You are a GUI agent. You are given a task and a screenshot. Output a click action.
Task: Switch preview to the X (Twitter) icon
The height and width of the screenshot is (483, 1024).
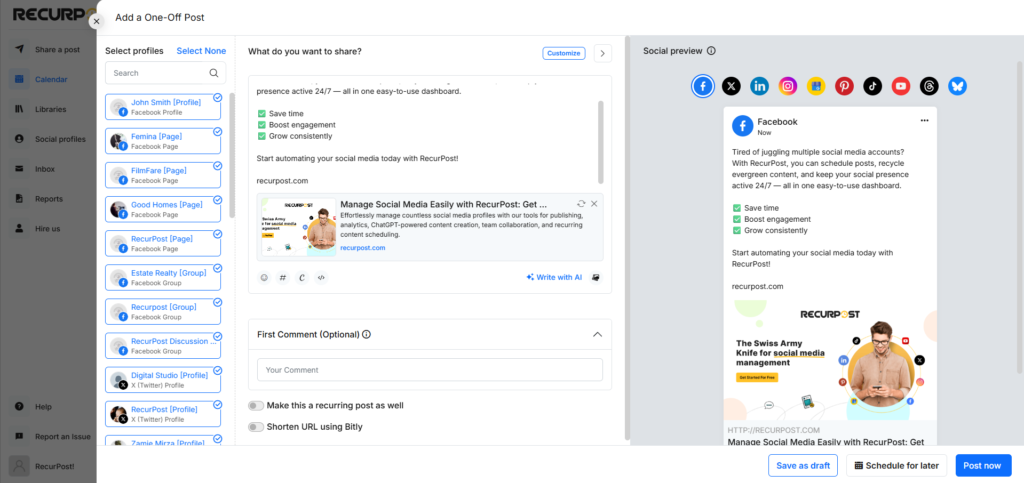(x=731, y=86)
